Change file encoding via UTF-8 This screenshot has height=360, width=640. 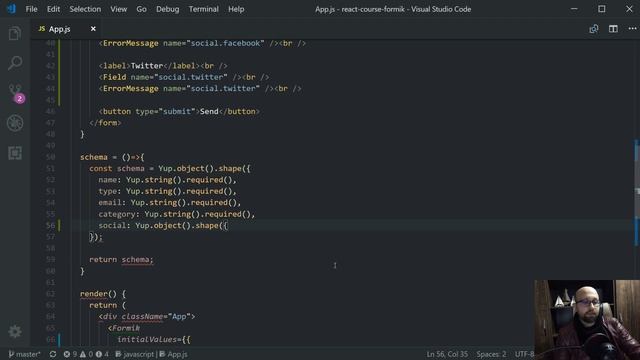[524, 354]
